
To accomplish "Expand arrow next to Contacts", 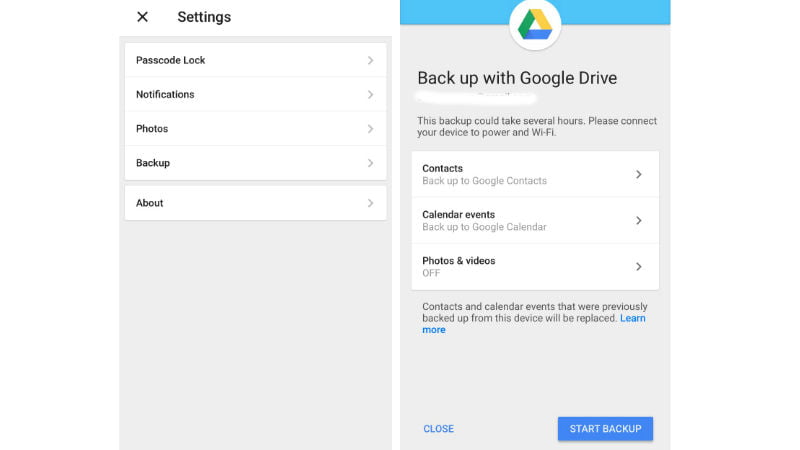I will pos(639,174).
